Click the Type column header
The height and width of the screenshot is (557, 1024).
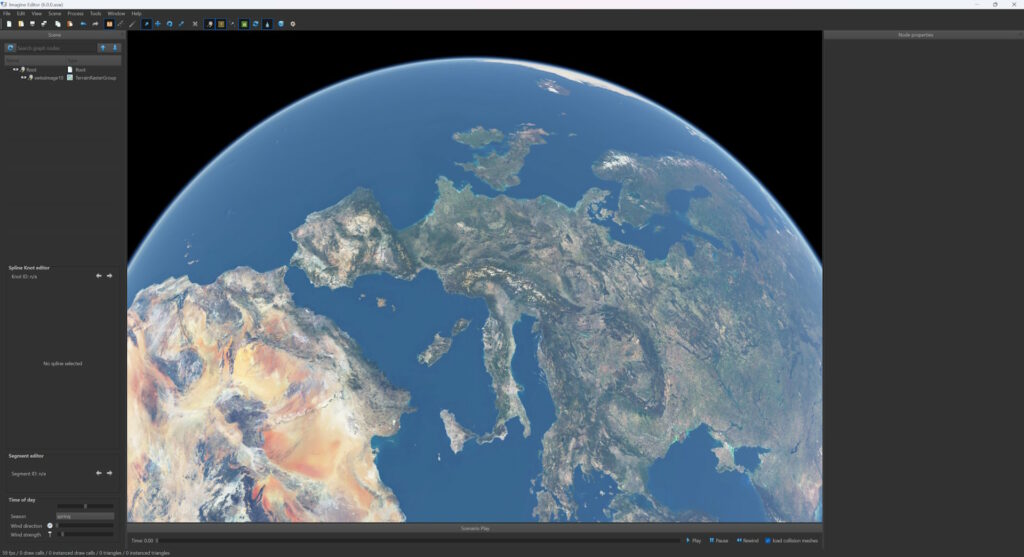tap(93, 60)
